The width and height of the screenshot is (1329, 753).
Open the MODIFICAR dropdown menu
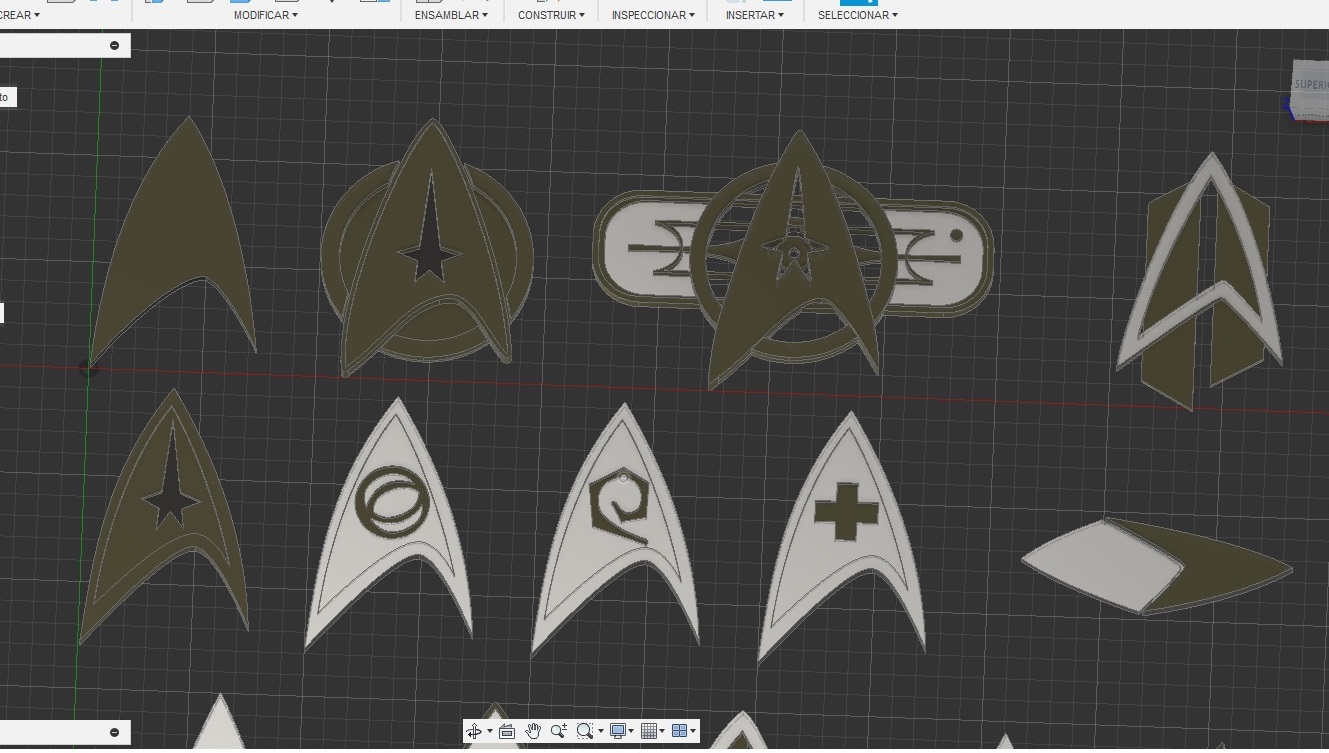click(x=263, y=14)
